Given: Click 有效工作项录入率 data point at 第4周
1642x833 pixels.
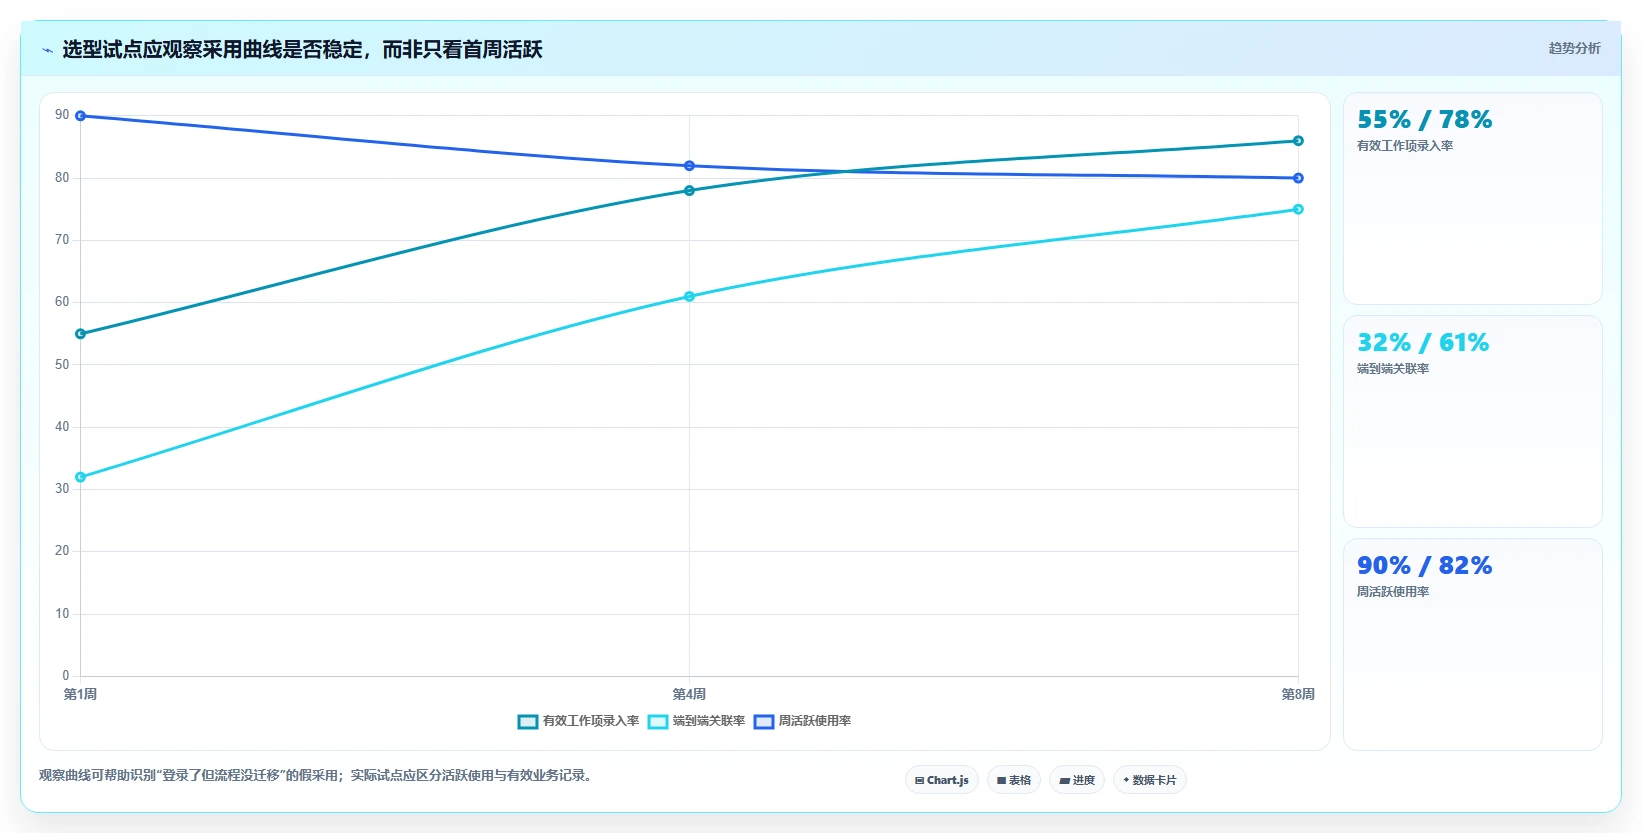Looking at the screenshot, I should click(689, 191).
